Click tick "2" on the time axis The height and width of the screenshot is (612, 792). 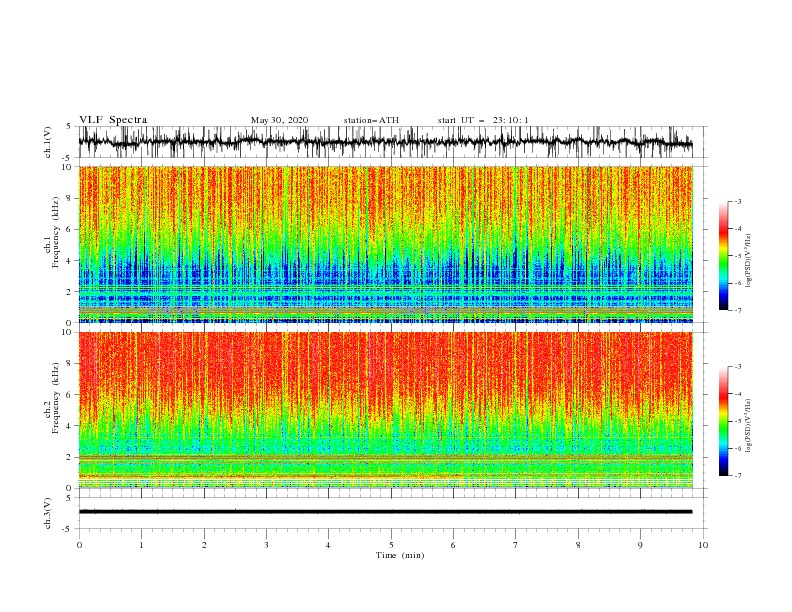coord(204,545)
